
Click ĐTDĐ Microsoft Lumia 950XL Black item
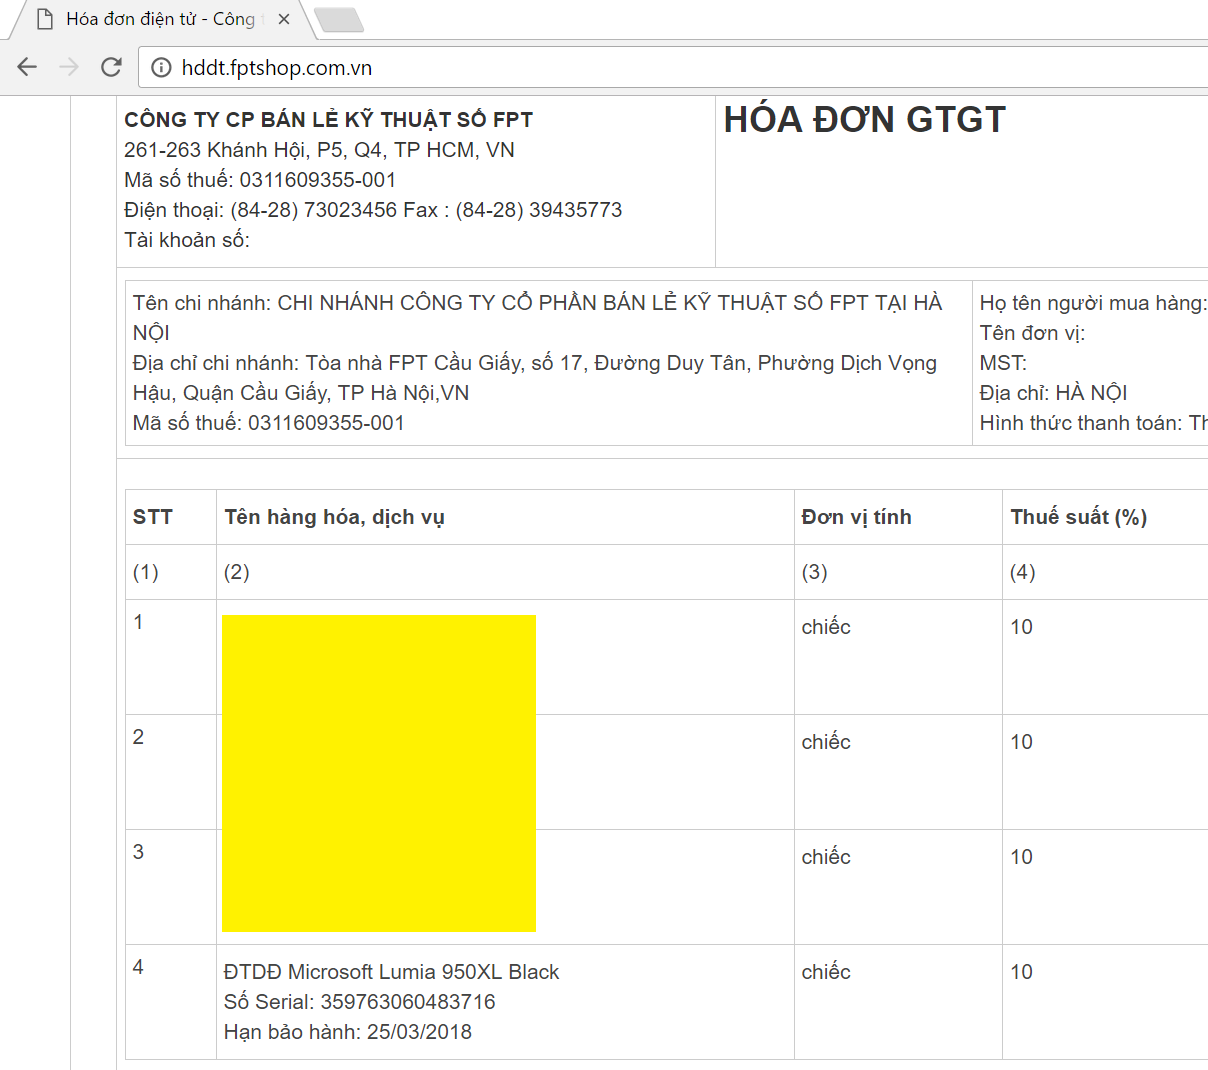tap(391, 972)
